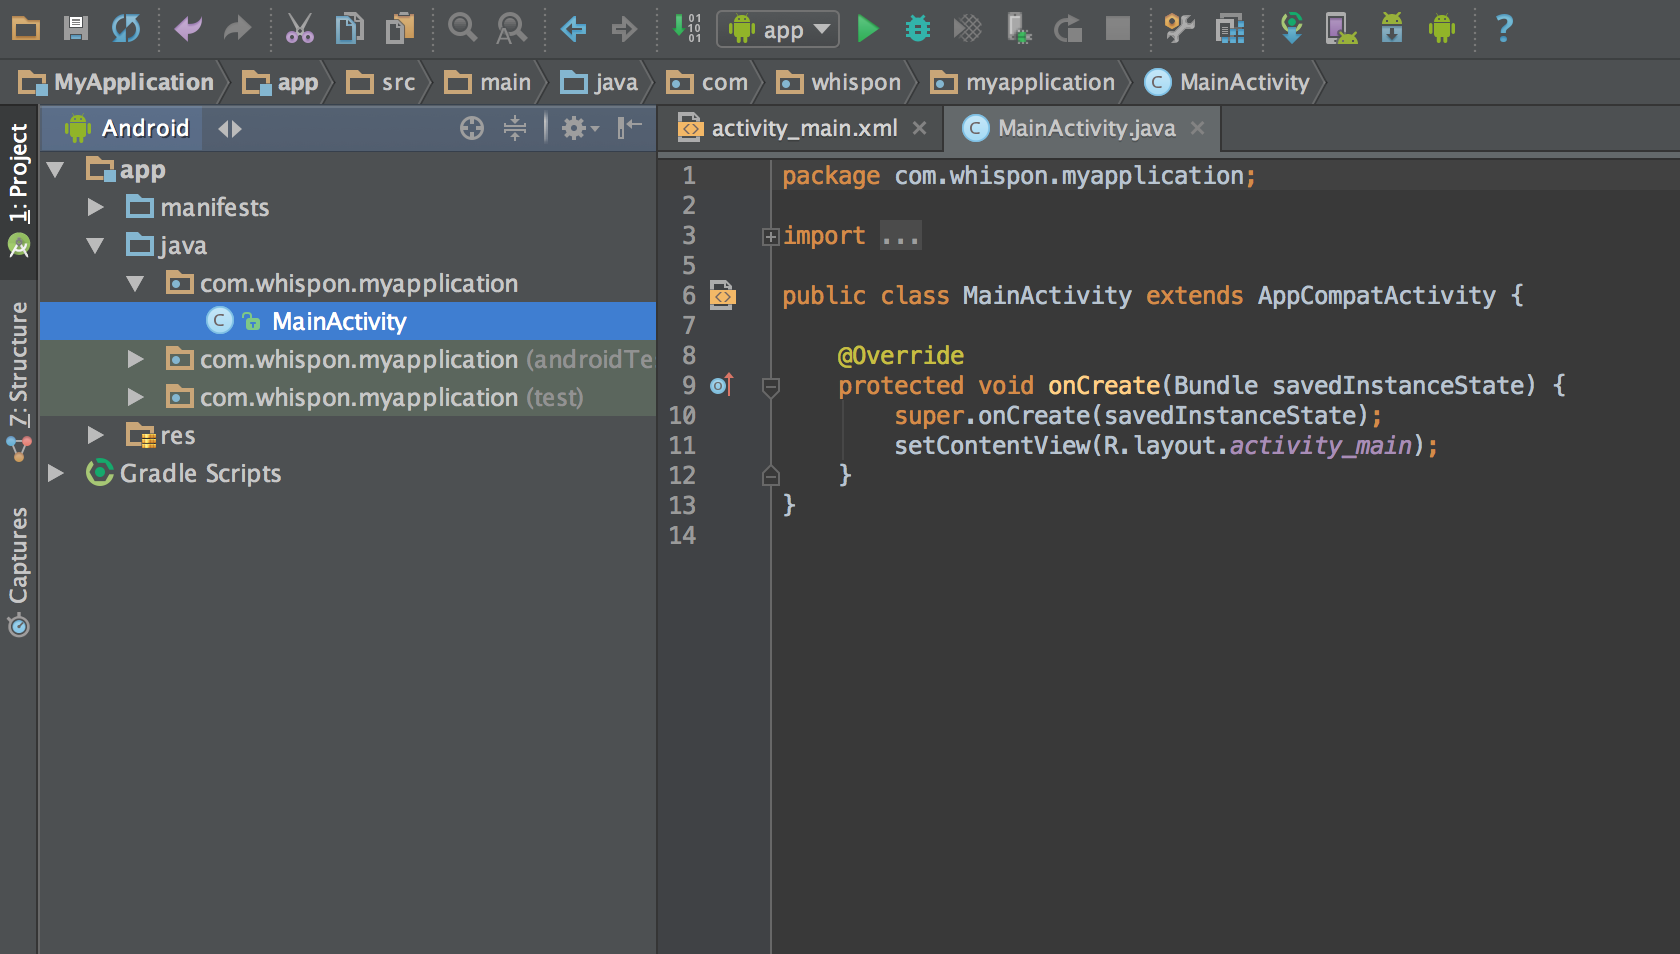Open the app run configuration dropdown
The height and width of the screenshot is (954, 1680).
tap(777, 29)
